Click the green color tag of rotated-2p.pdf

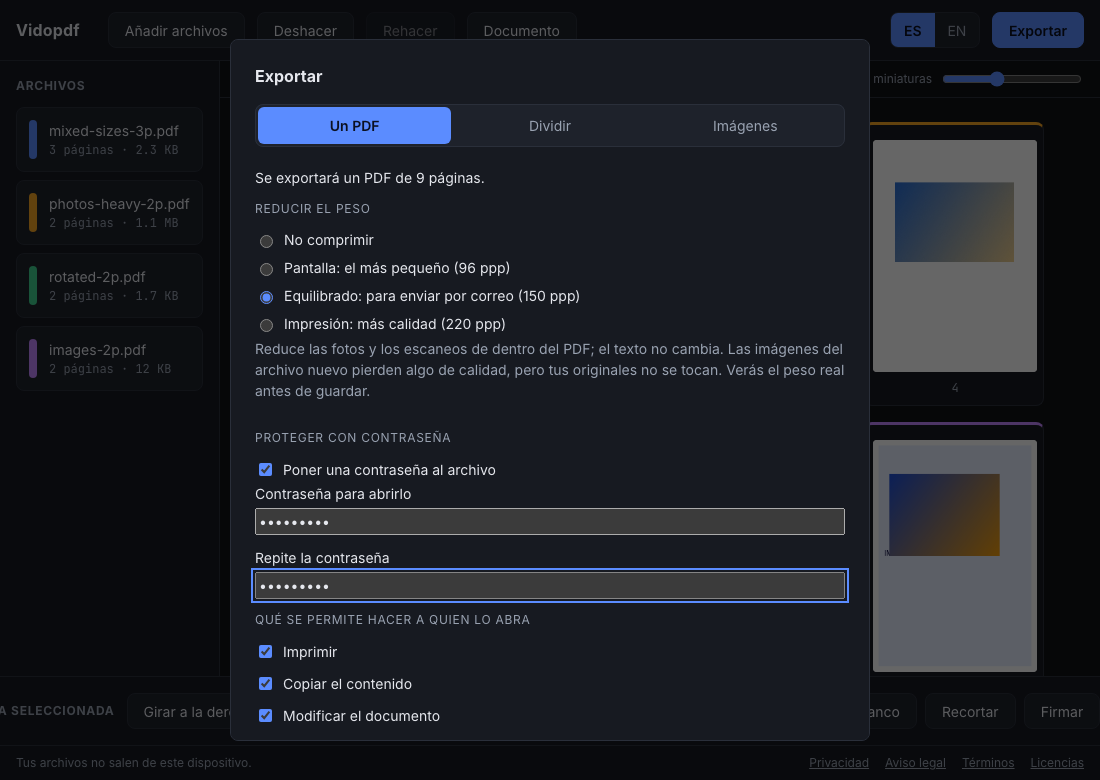pos(33,285)
